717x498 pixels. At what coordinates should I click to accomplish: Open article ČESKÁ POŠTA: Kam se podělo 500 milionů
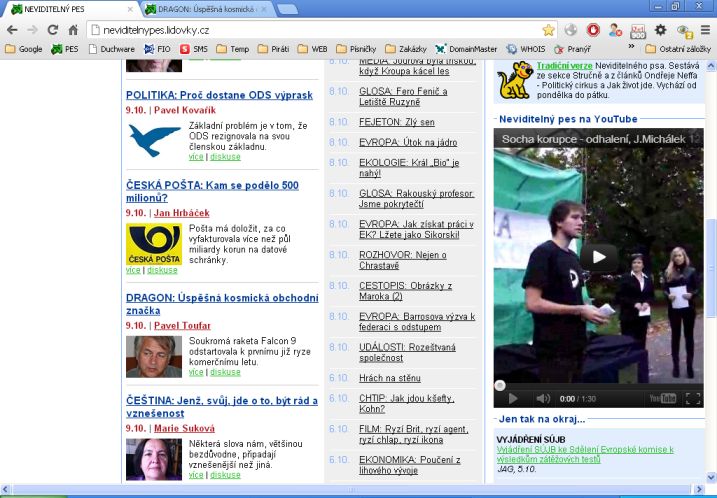point(212,192)
